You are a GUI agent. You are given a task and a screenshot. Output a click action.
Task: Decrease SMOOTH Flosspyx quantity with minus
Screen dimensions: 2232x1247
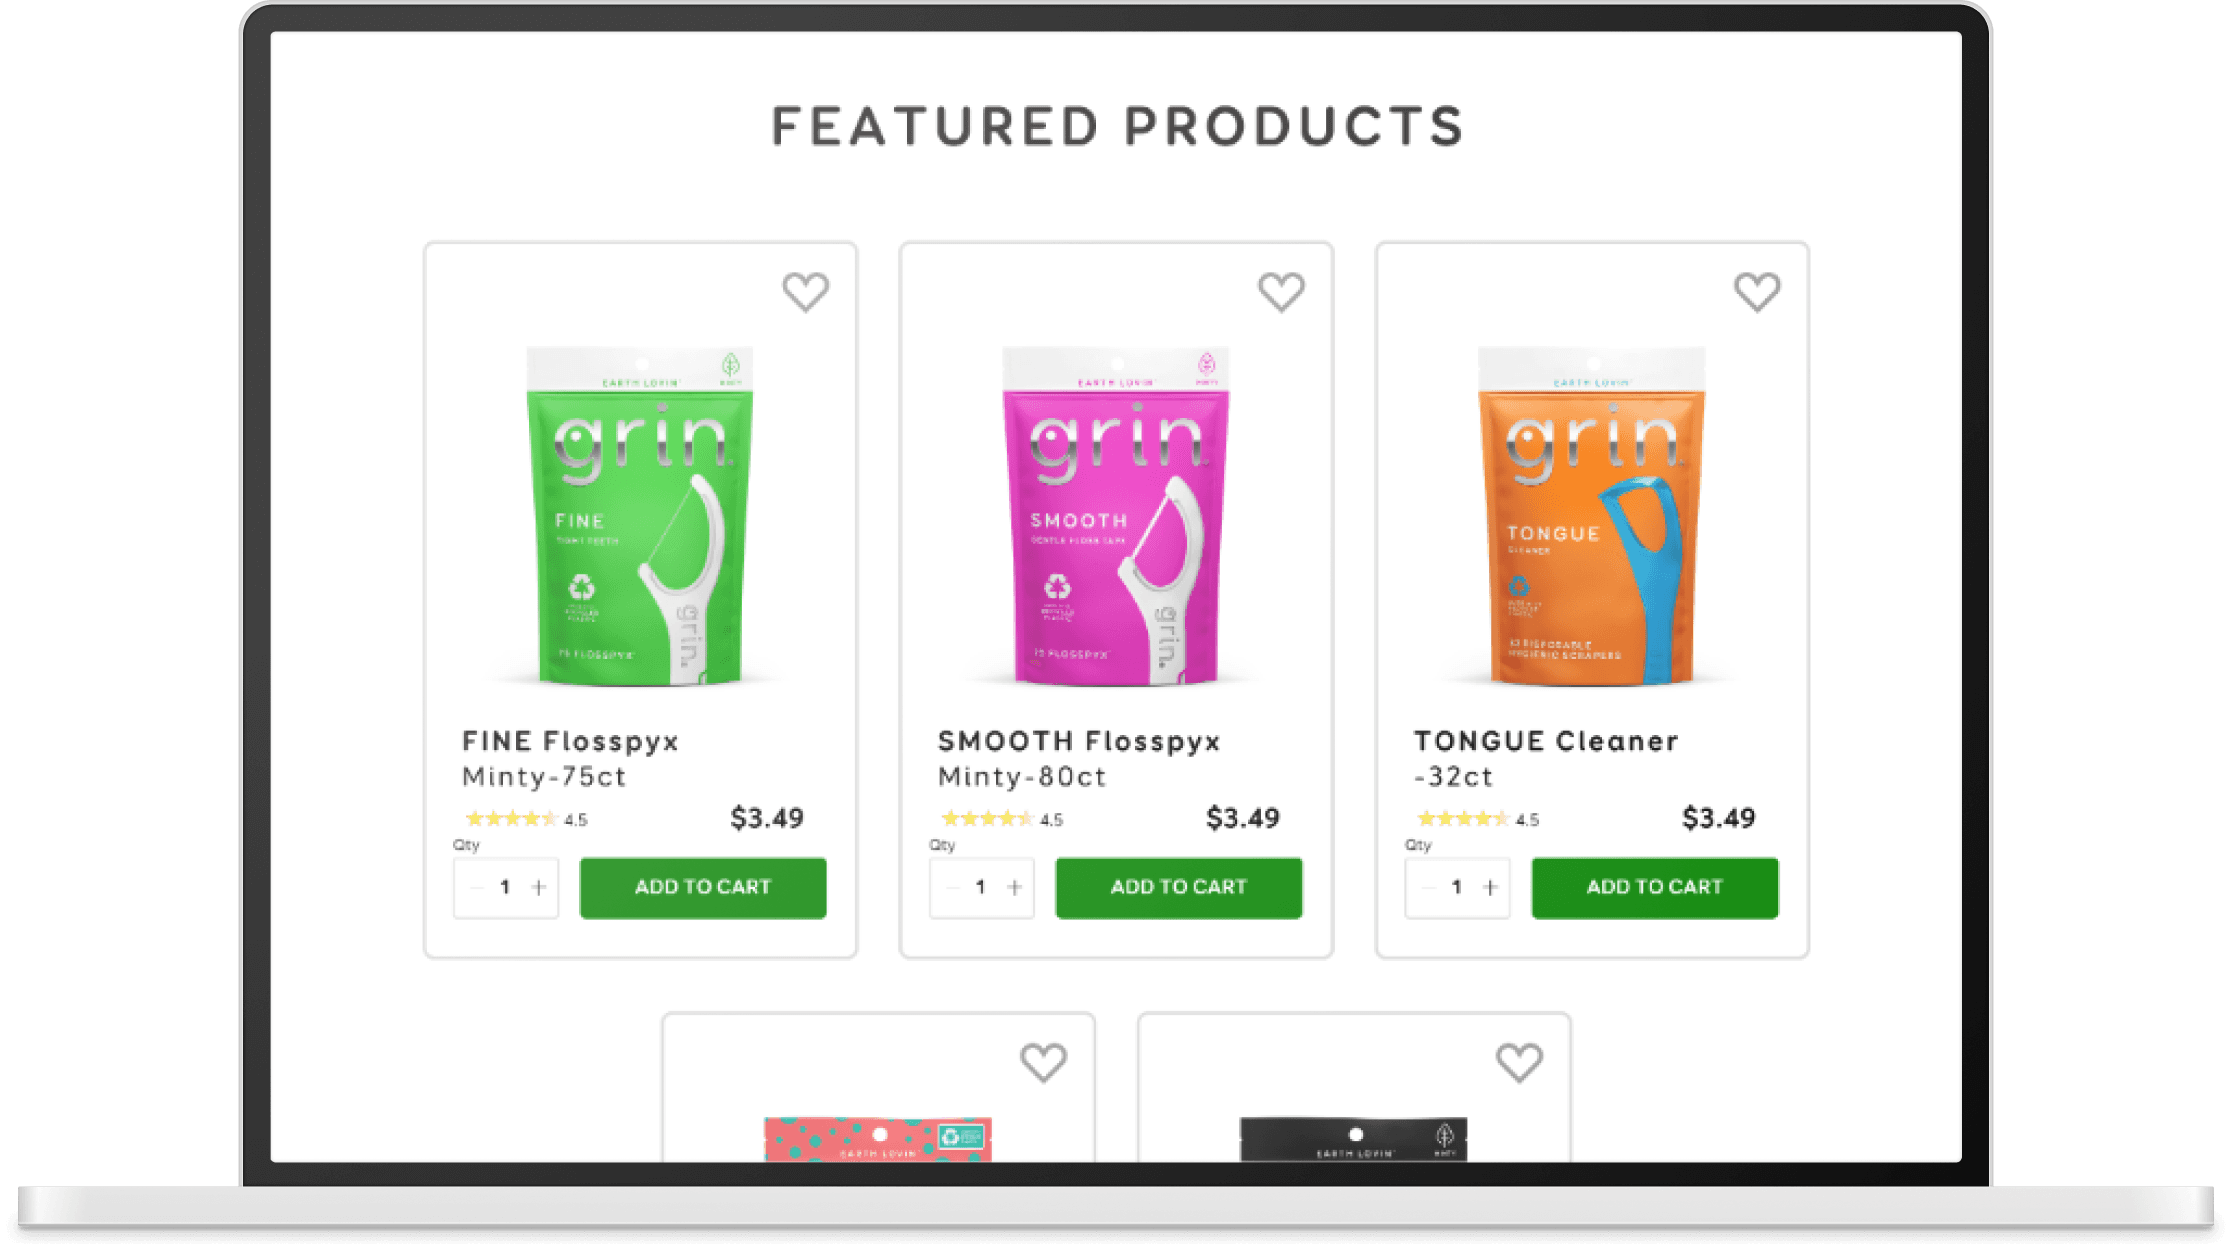point(952,887)
